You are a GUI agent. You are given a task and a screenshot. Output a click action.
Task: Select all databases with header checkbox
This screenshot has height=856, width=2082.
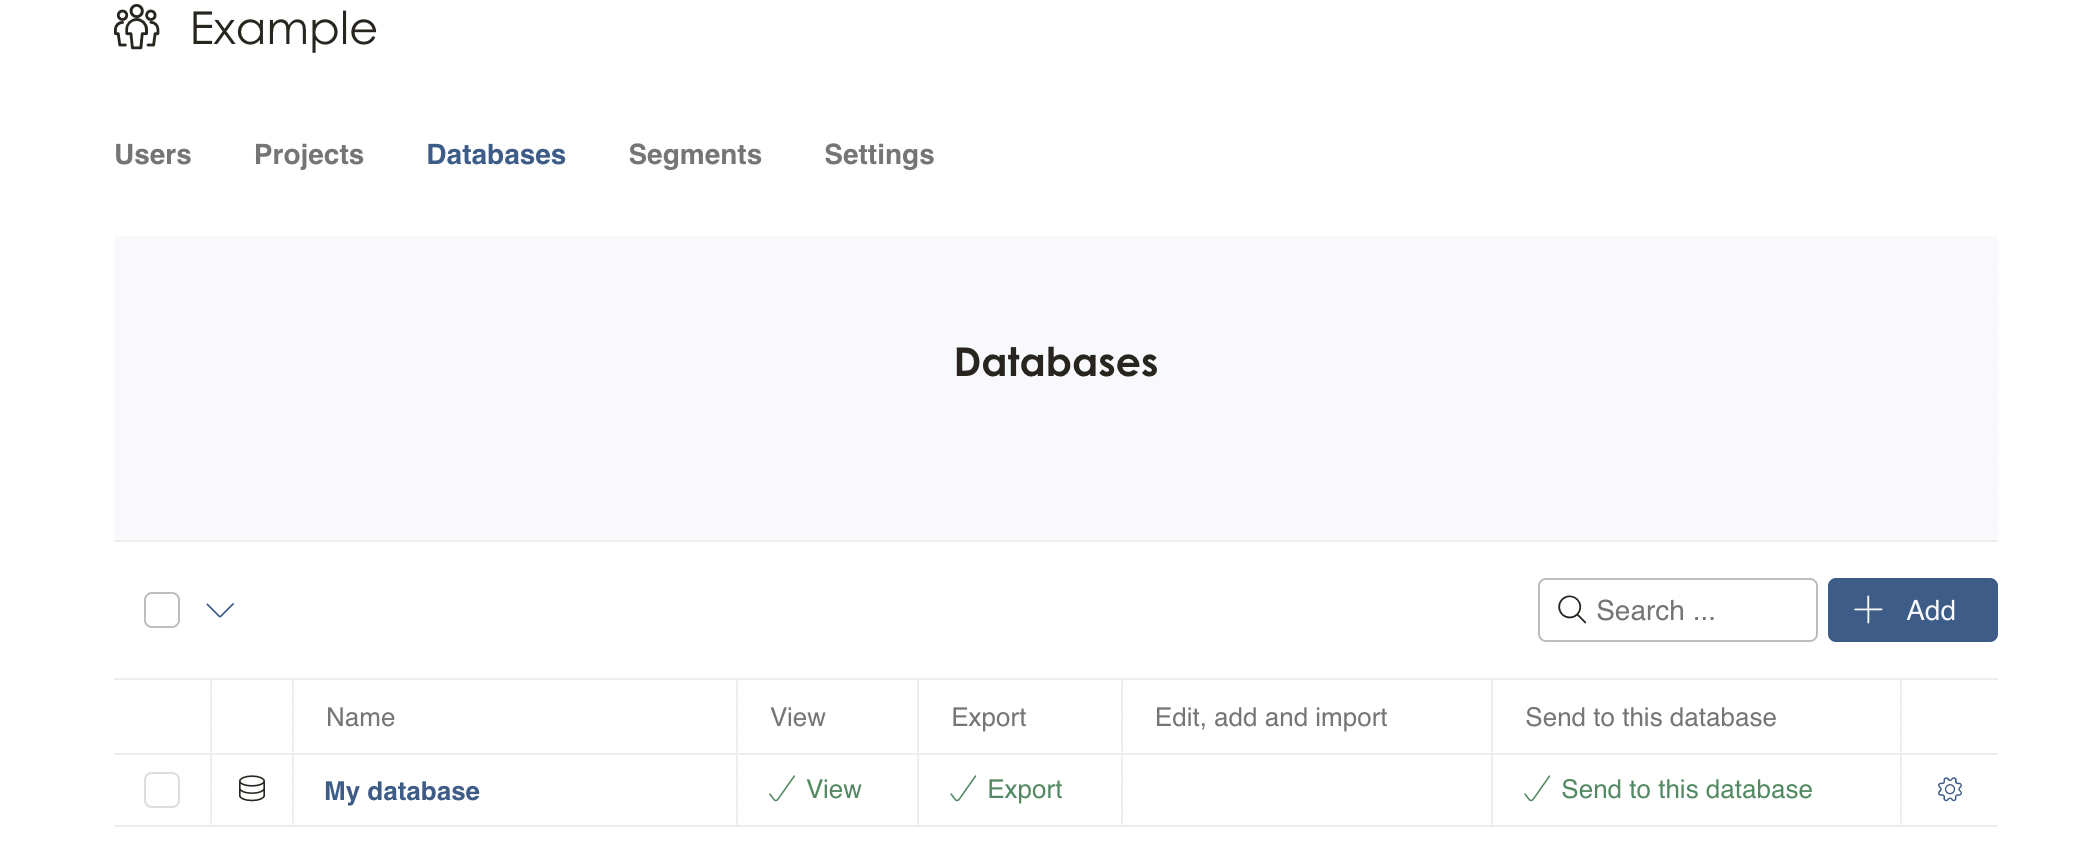pos(162,610)
